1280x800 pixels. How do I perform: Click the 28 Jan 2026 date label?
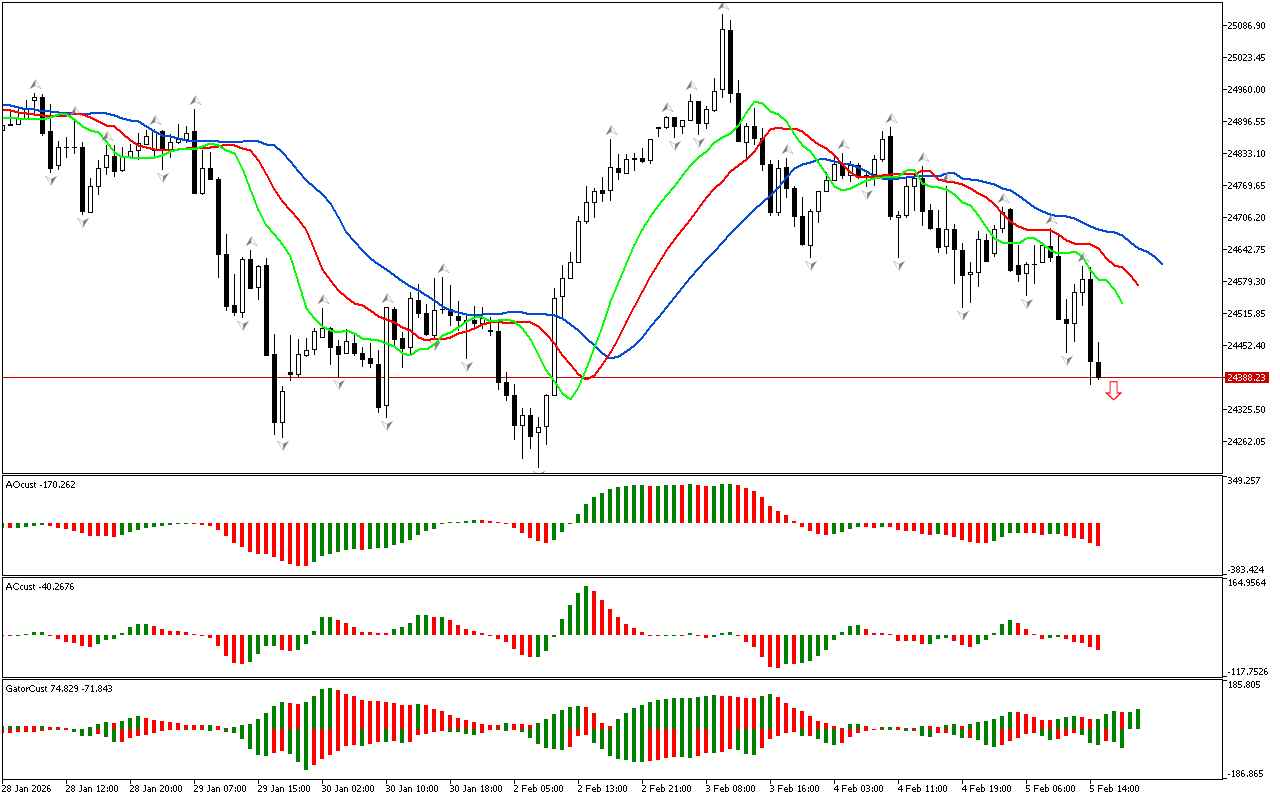coord(29,788)
